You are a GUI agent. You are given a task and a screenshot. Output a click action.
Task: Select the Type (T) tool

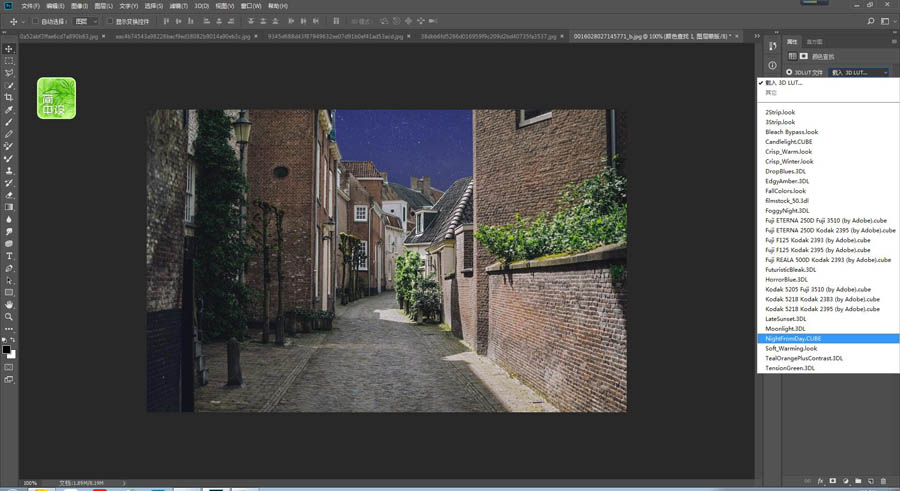(x=9, y=256)
